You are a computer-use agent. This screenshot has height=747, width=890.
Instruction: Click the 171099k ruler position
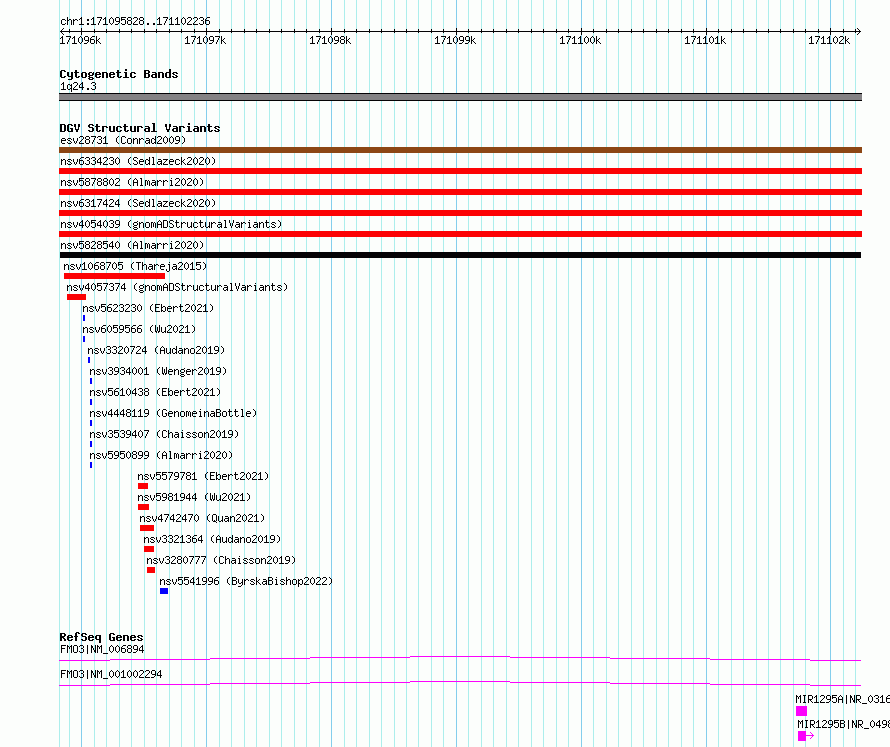[455, 40]
